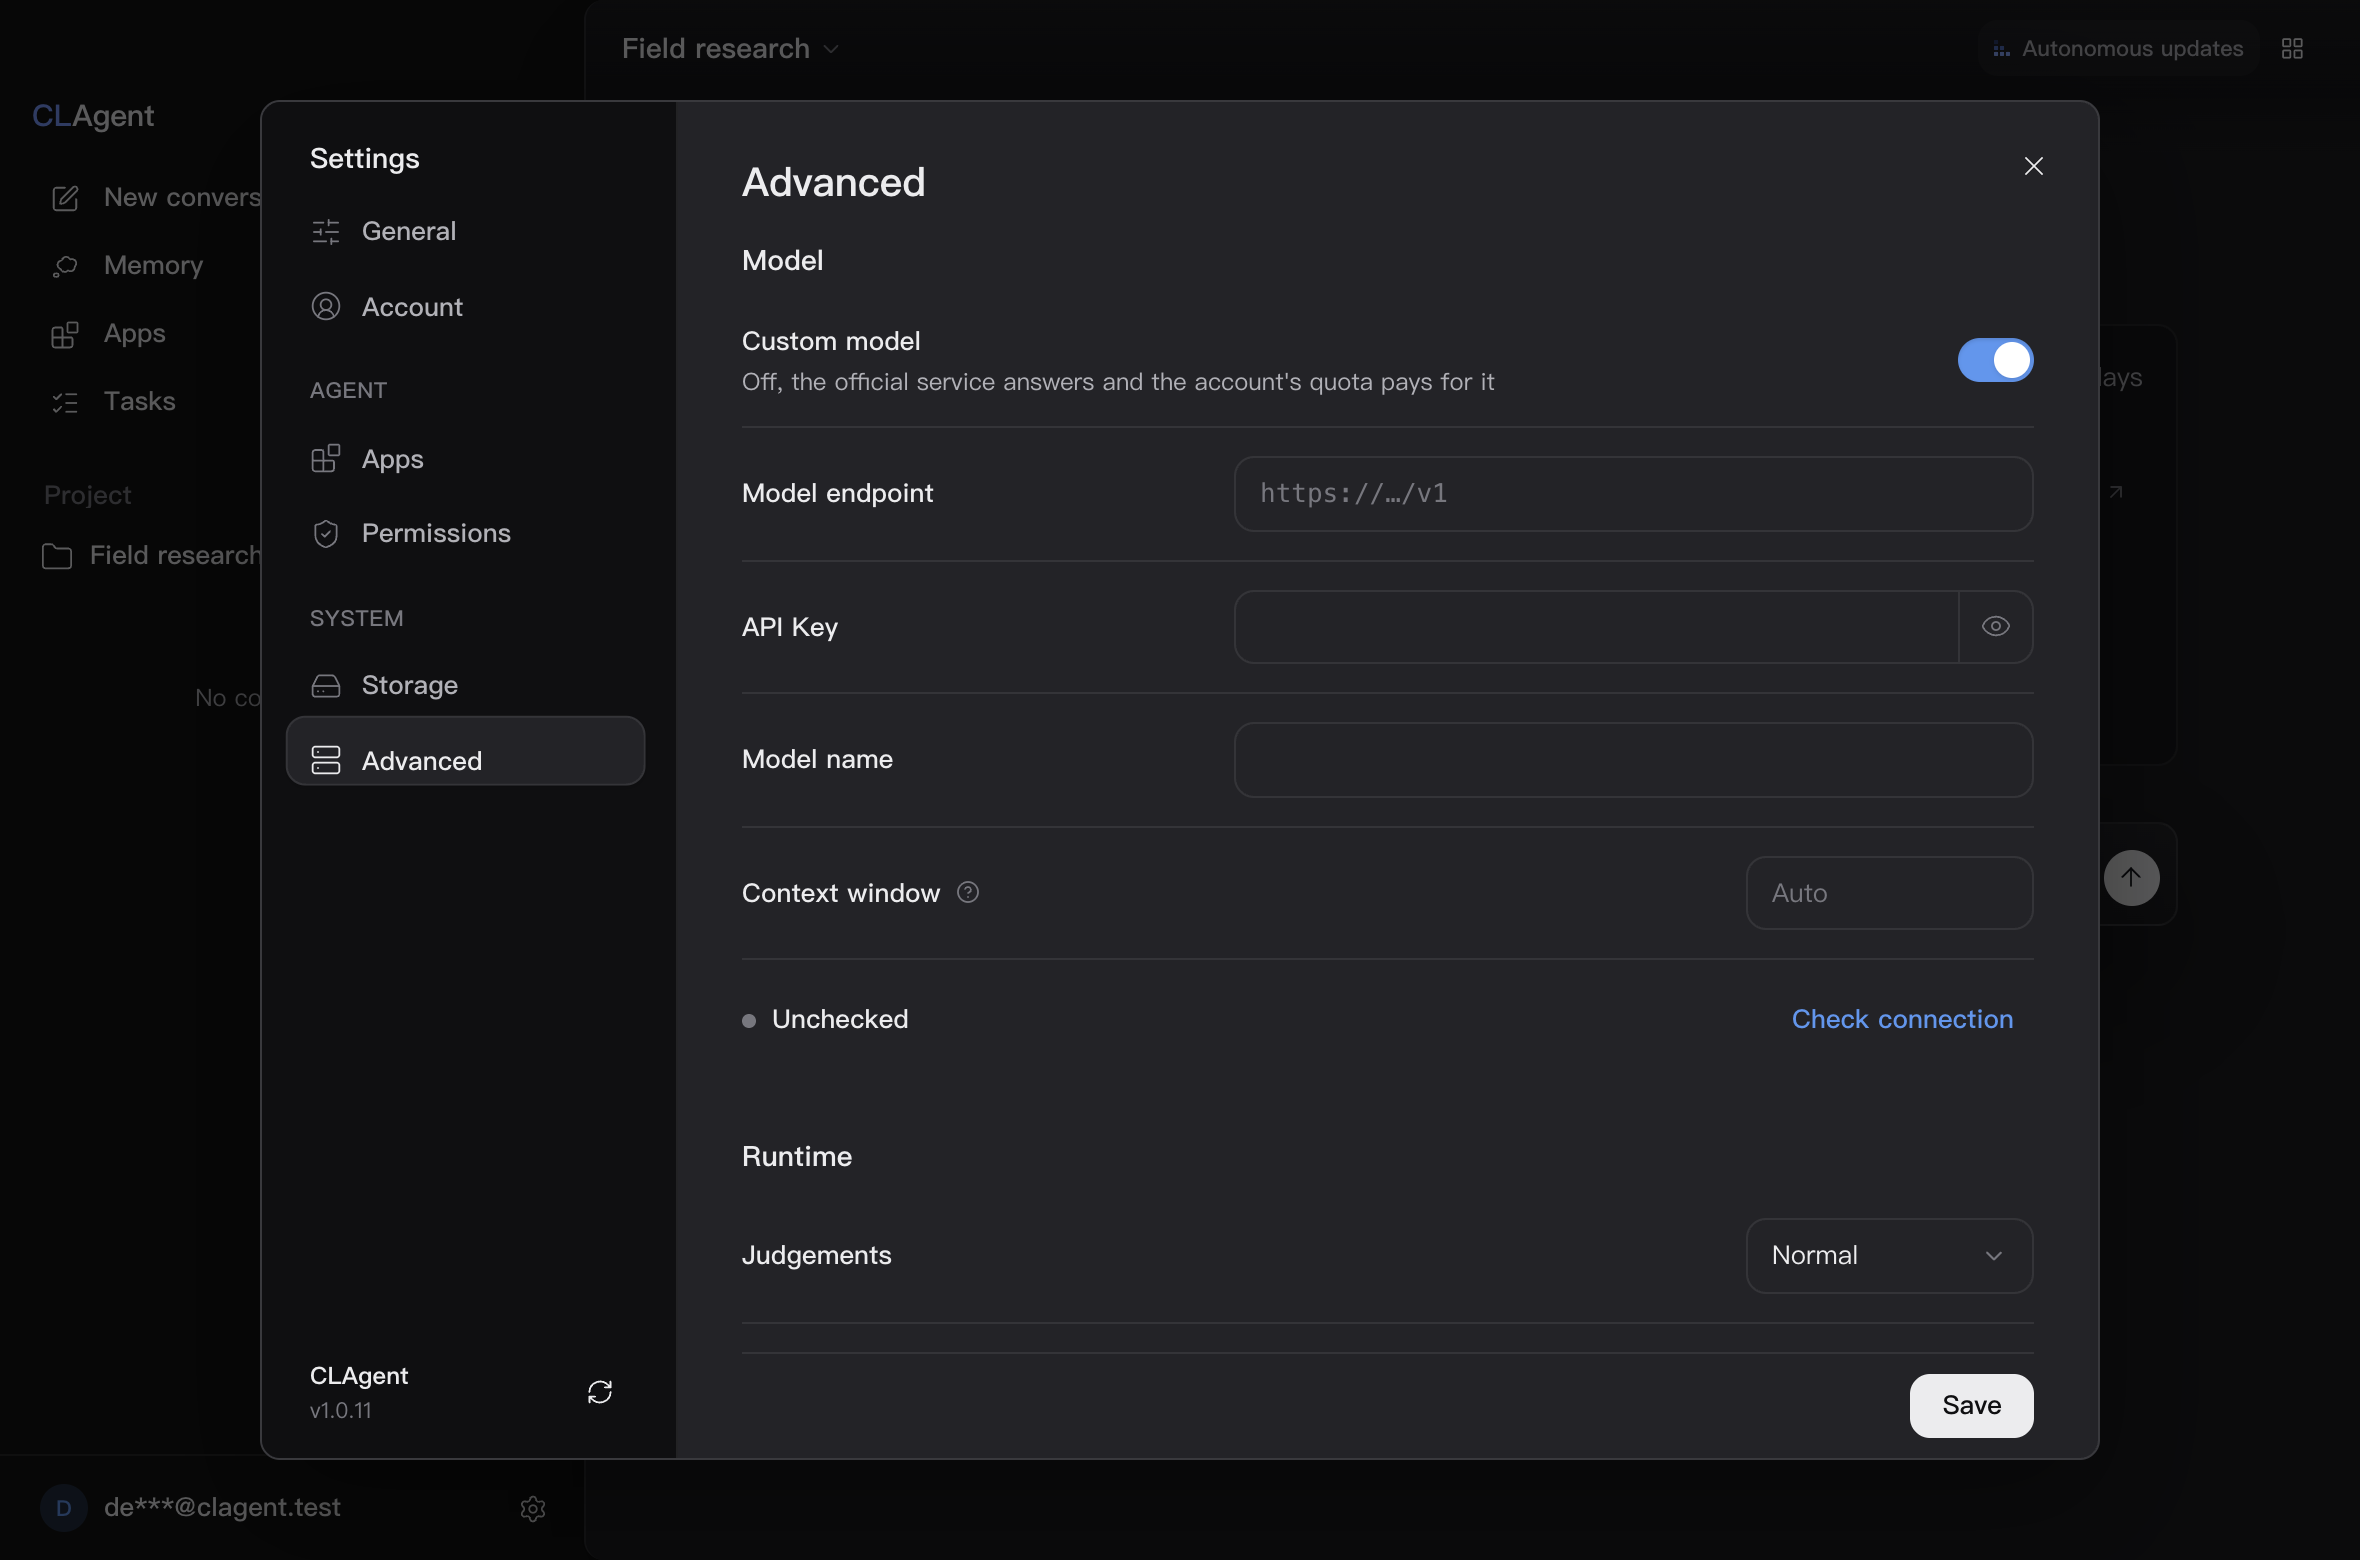Click the Save button
The image size is (2360, 1560).
click(x=1971, y=1406)
